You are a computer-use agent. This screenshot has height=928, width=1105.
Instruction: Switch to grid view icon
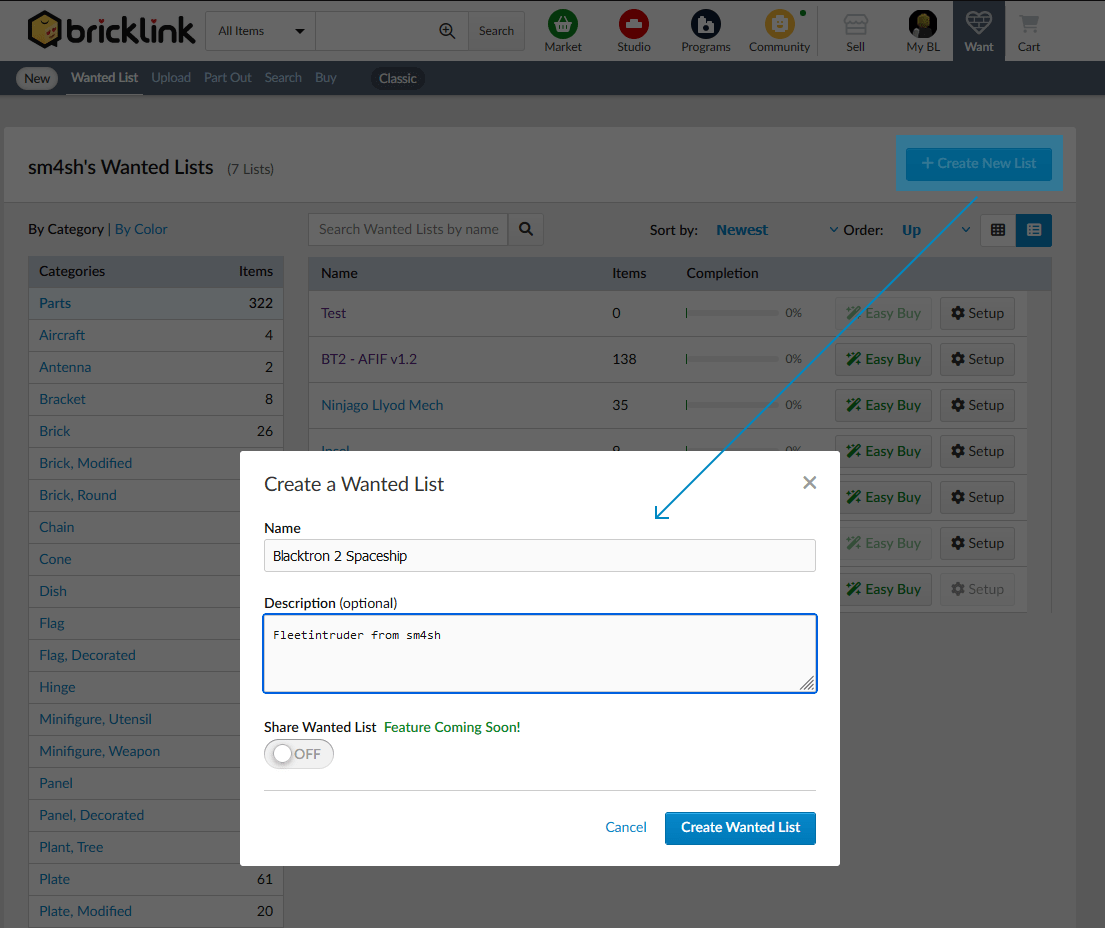point(998,230)
